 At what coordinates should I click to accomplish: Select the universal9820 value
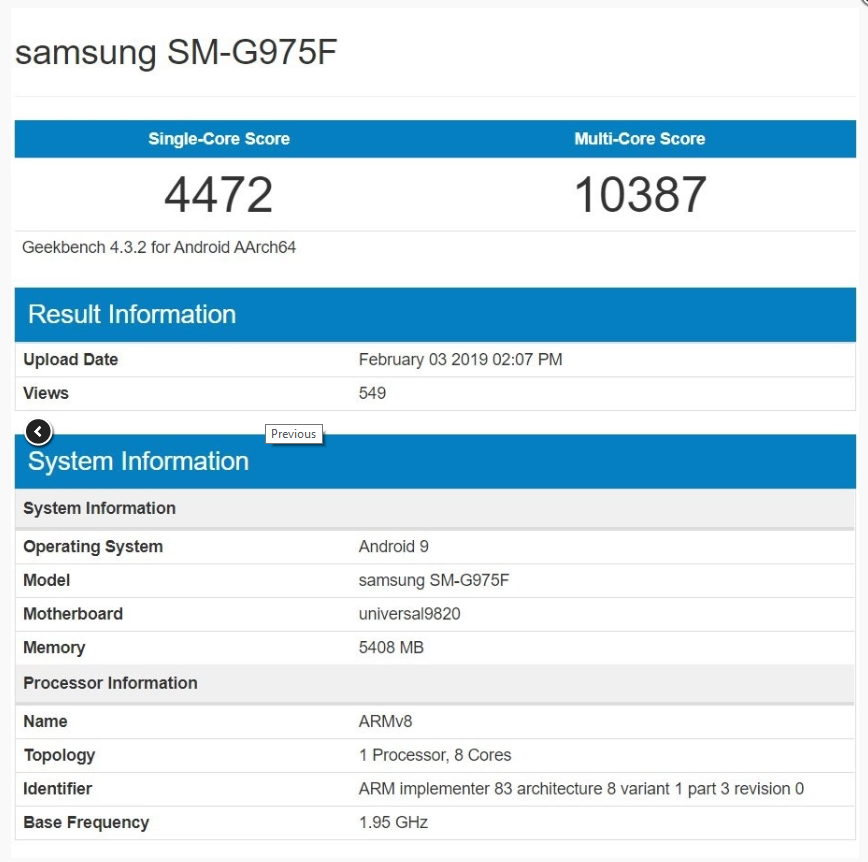pyautogui.click(x=409, y=614)
